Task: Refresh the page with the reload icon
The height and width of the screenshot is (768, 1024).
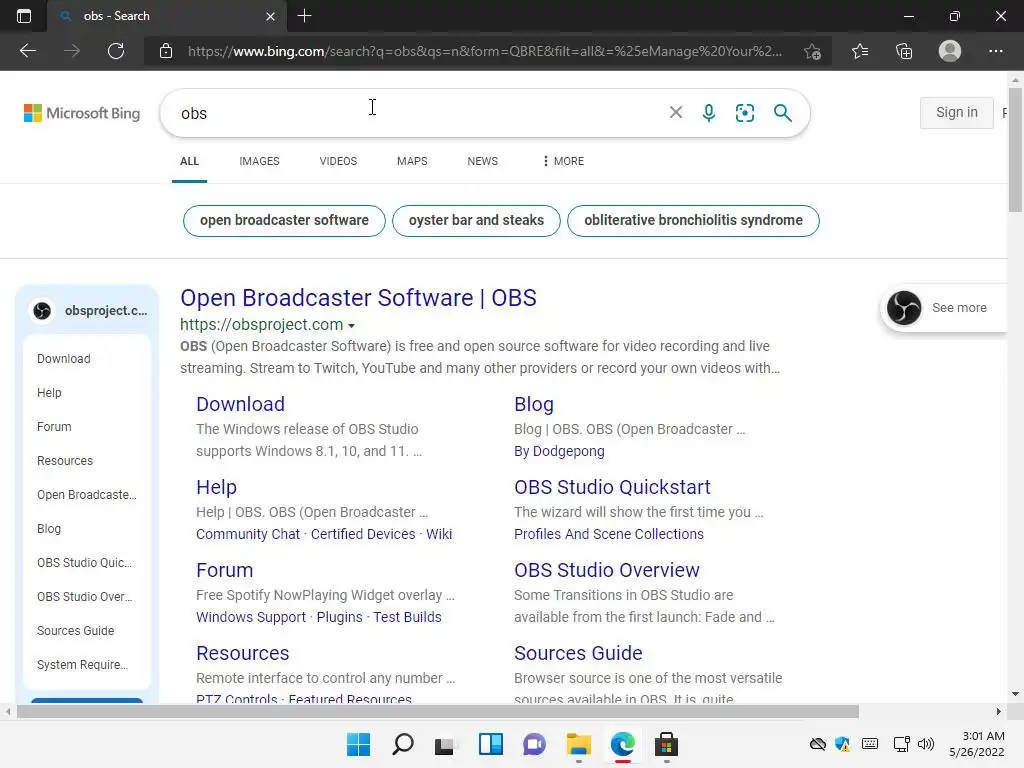Action: [116, 51]
